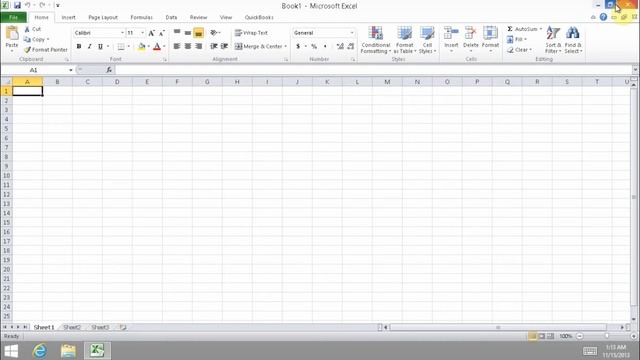Image resolution: width=640 pixels, height=360 pixels.
Task: Expand Merge & Center dropdown arrow
Action: pyautogui.click(x=285, y=47)
